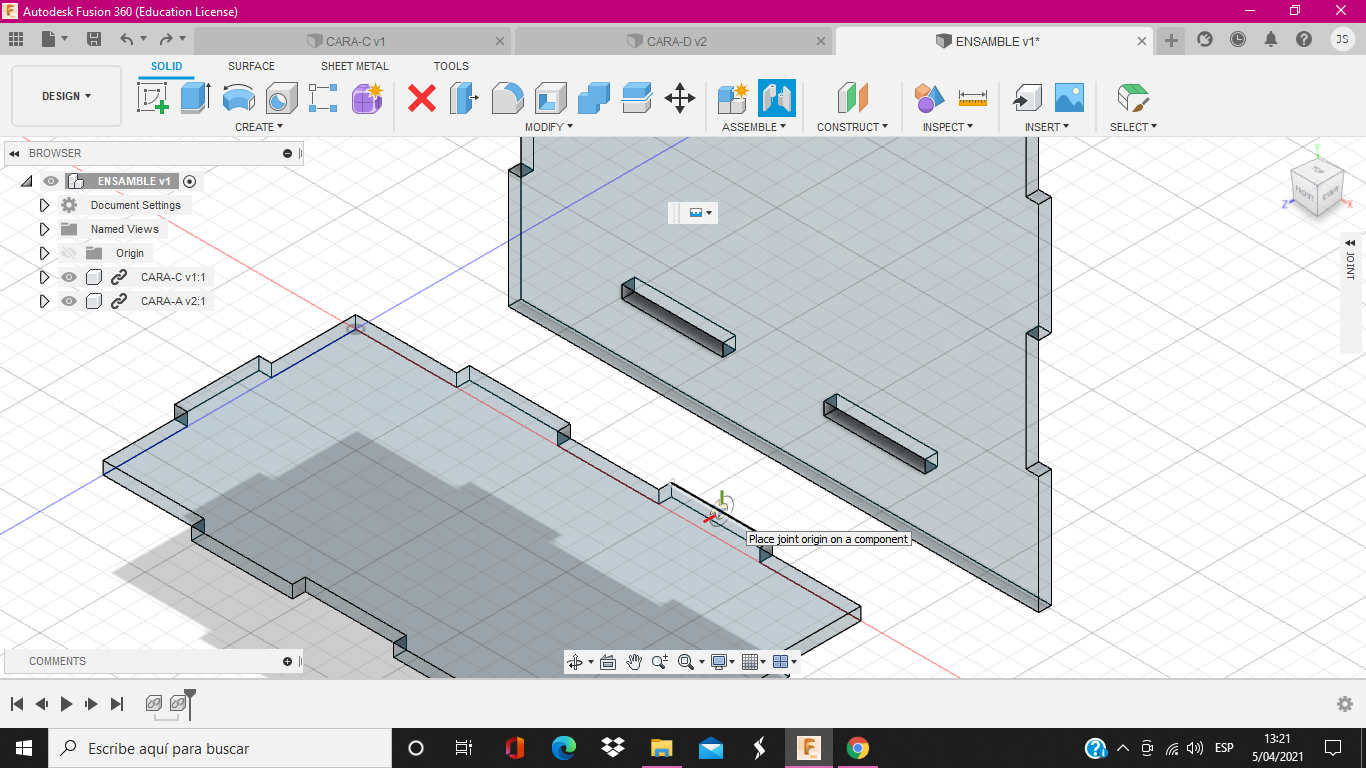This screenshot has height=768, width=1366.
Task: Open the job status clock icon
Action: (1238, 39)
